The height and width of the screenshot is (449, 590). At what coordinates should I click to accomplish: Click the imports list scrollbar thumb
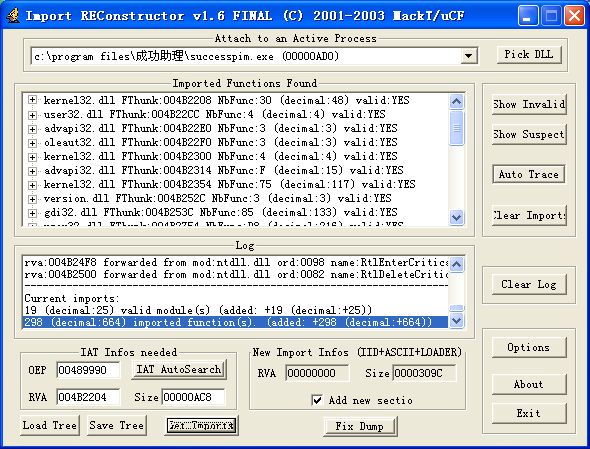click(x=457, y=128)
